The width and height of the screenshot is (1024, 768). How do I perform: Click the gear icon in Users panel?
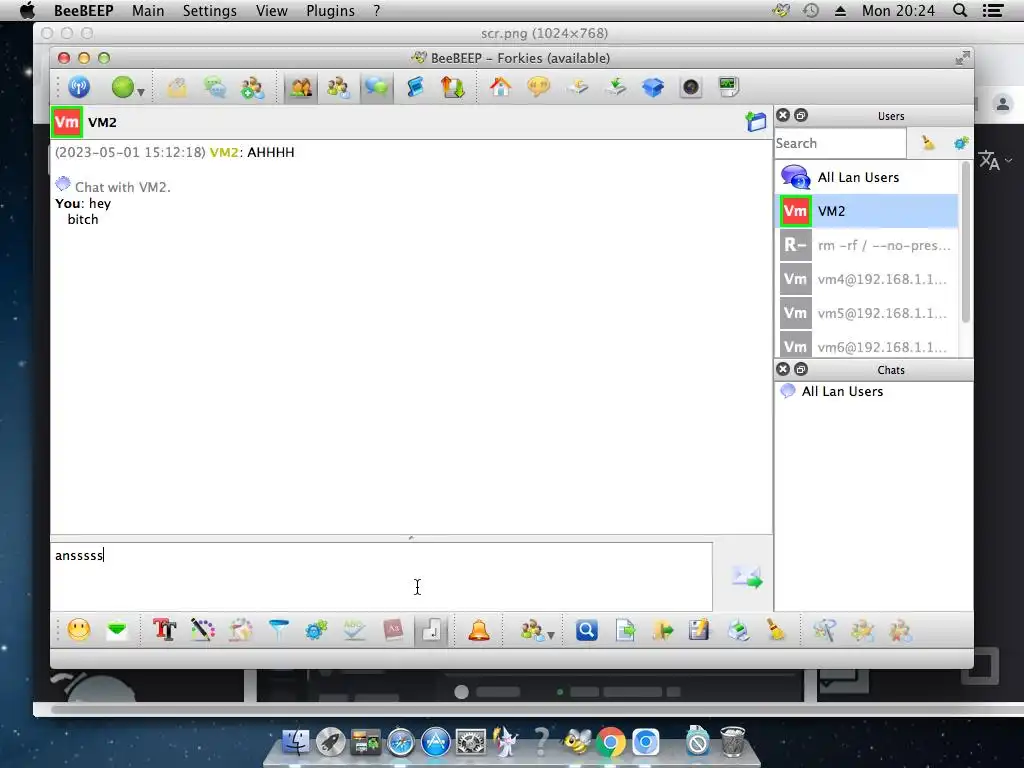click(961, 143)
